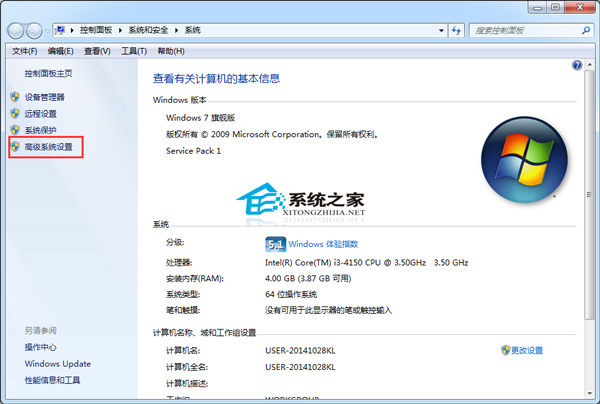Image resolution: width=600 pixels, height=404 pixels.
Task: Click the blue help question mark icon
Action: (577, 65)
